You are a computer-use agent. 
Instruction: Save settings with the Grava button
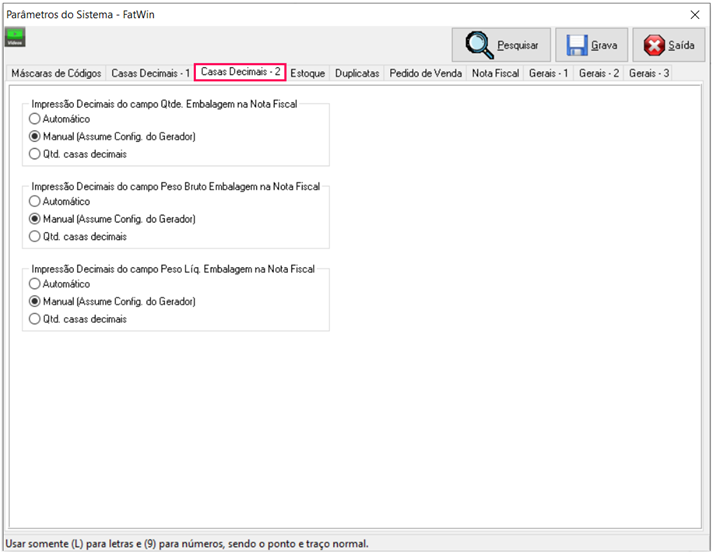(x=592, y=45)
